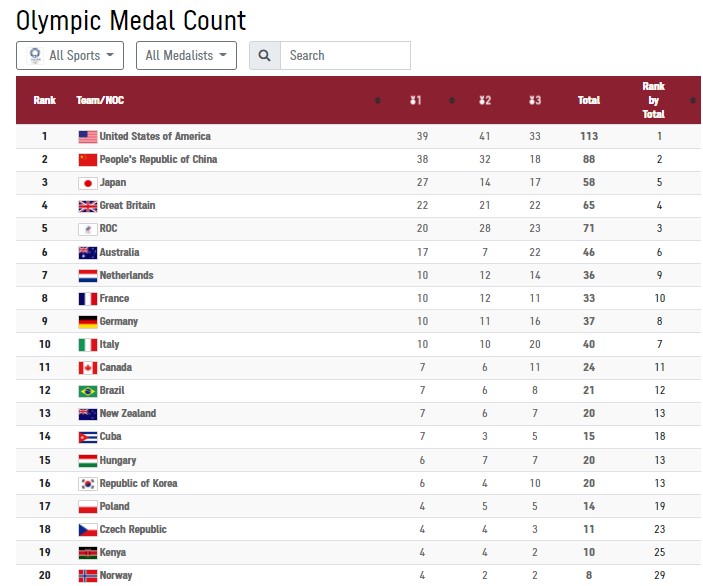
Task: Sort by silver medal column header
Action: (484, 100)
